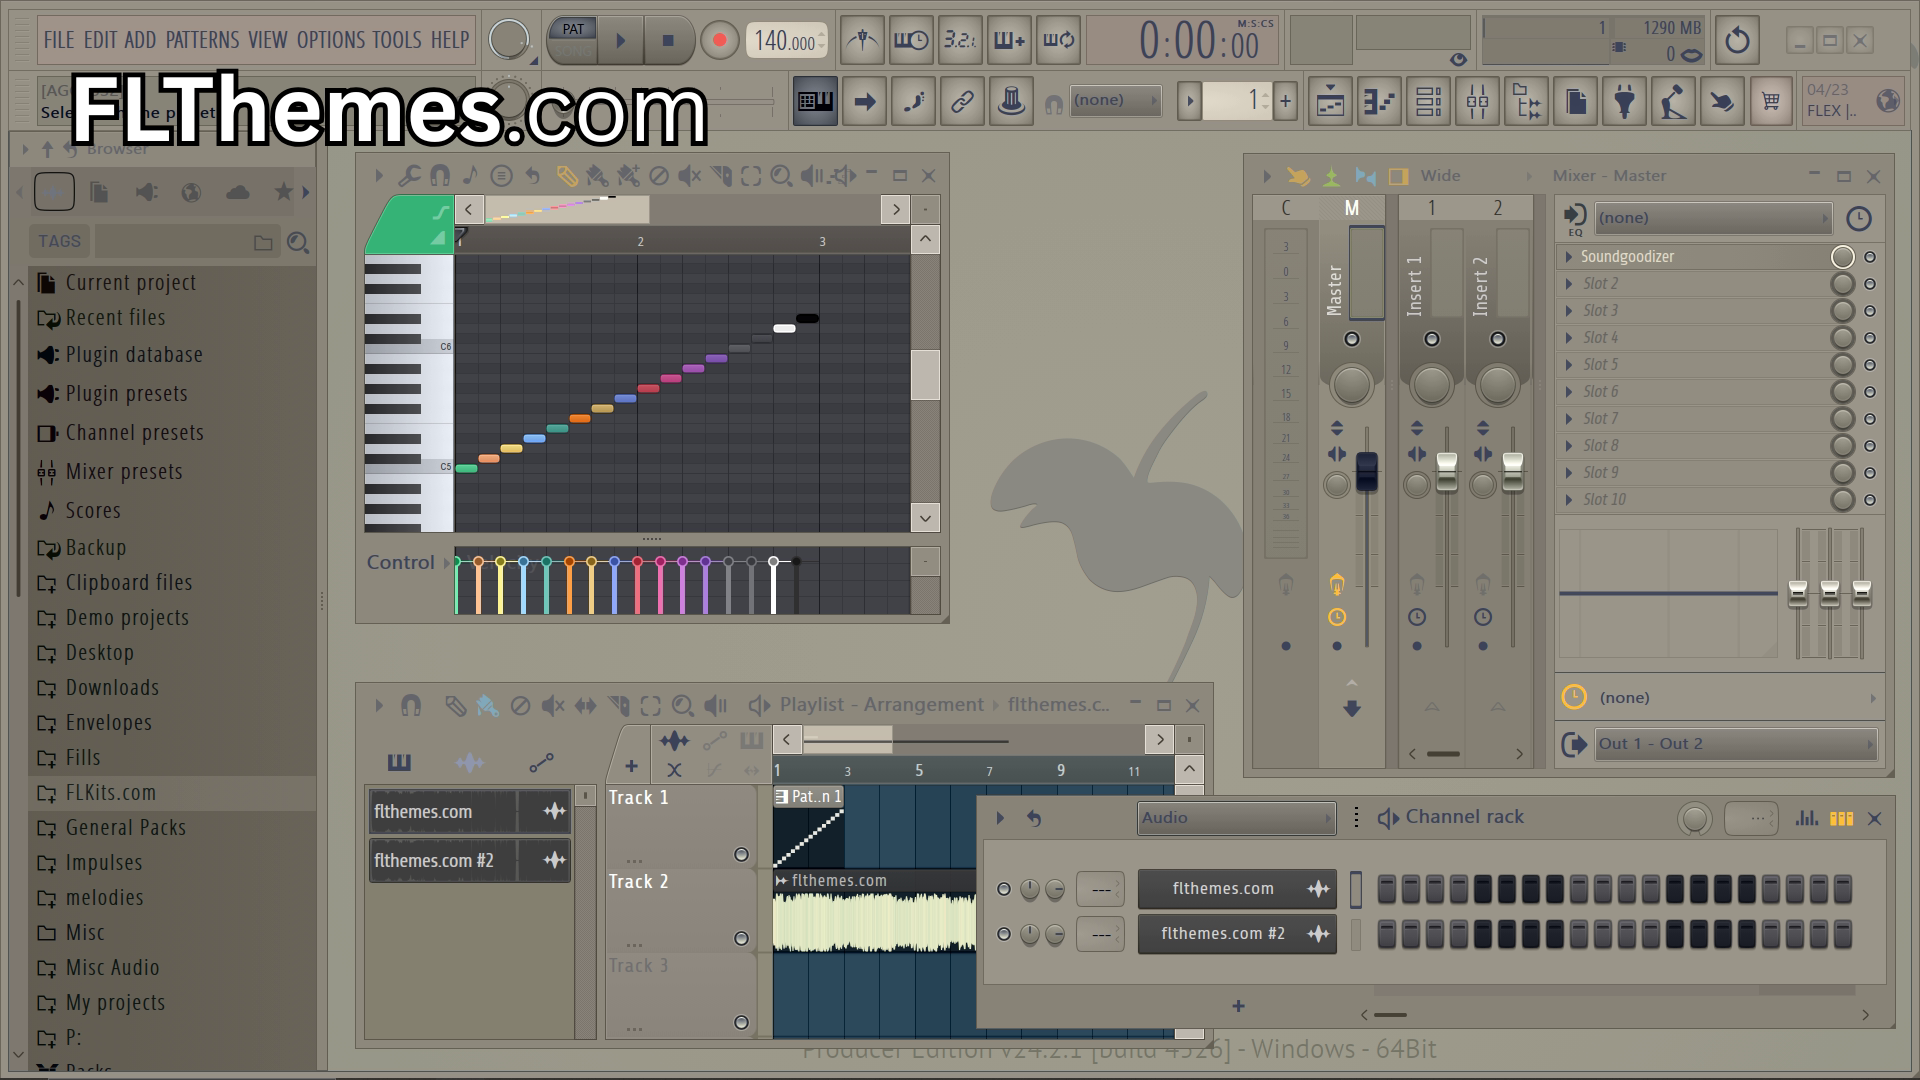This screenshot has height=1080, width=1920.
Task: Click the browser starred favorites tab icon
Action: coord(284,192)
